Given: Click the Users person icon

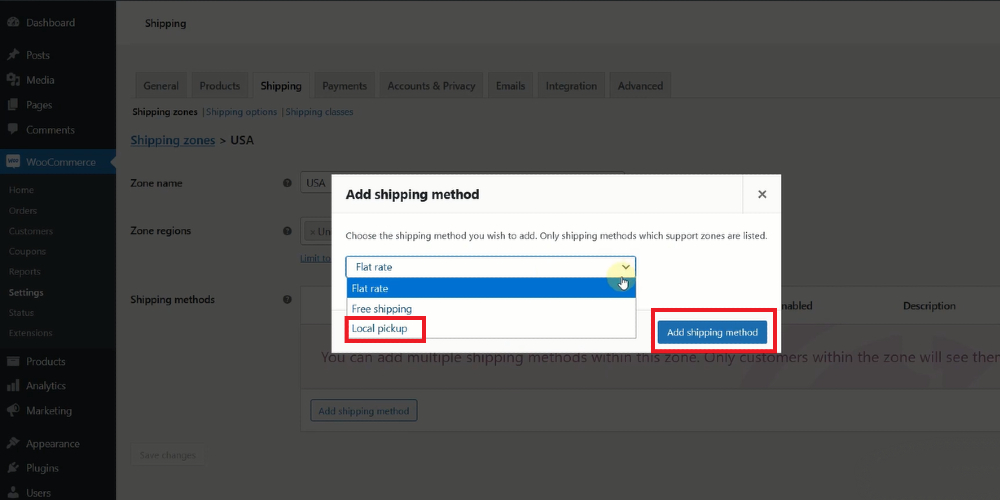Looking at the screenshot, I should point(13,492).
